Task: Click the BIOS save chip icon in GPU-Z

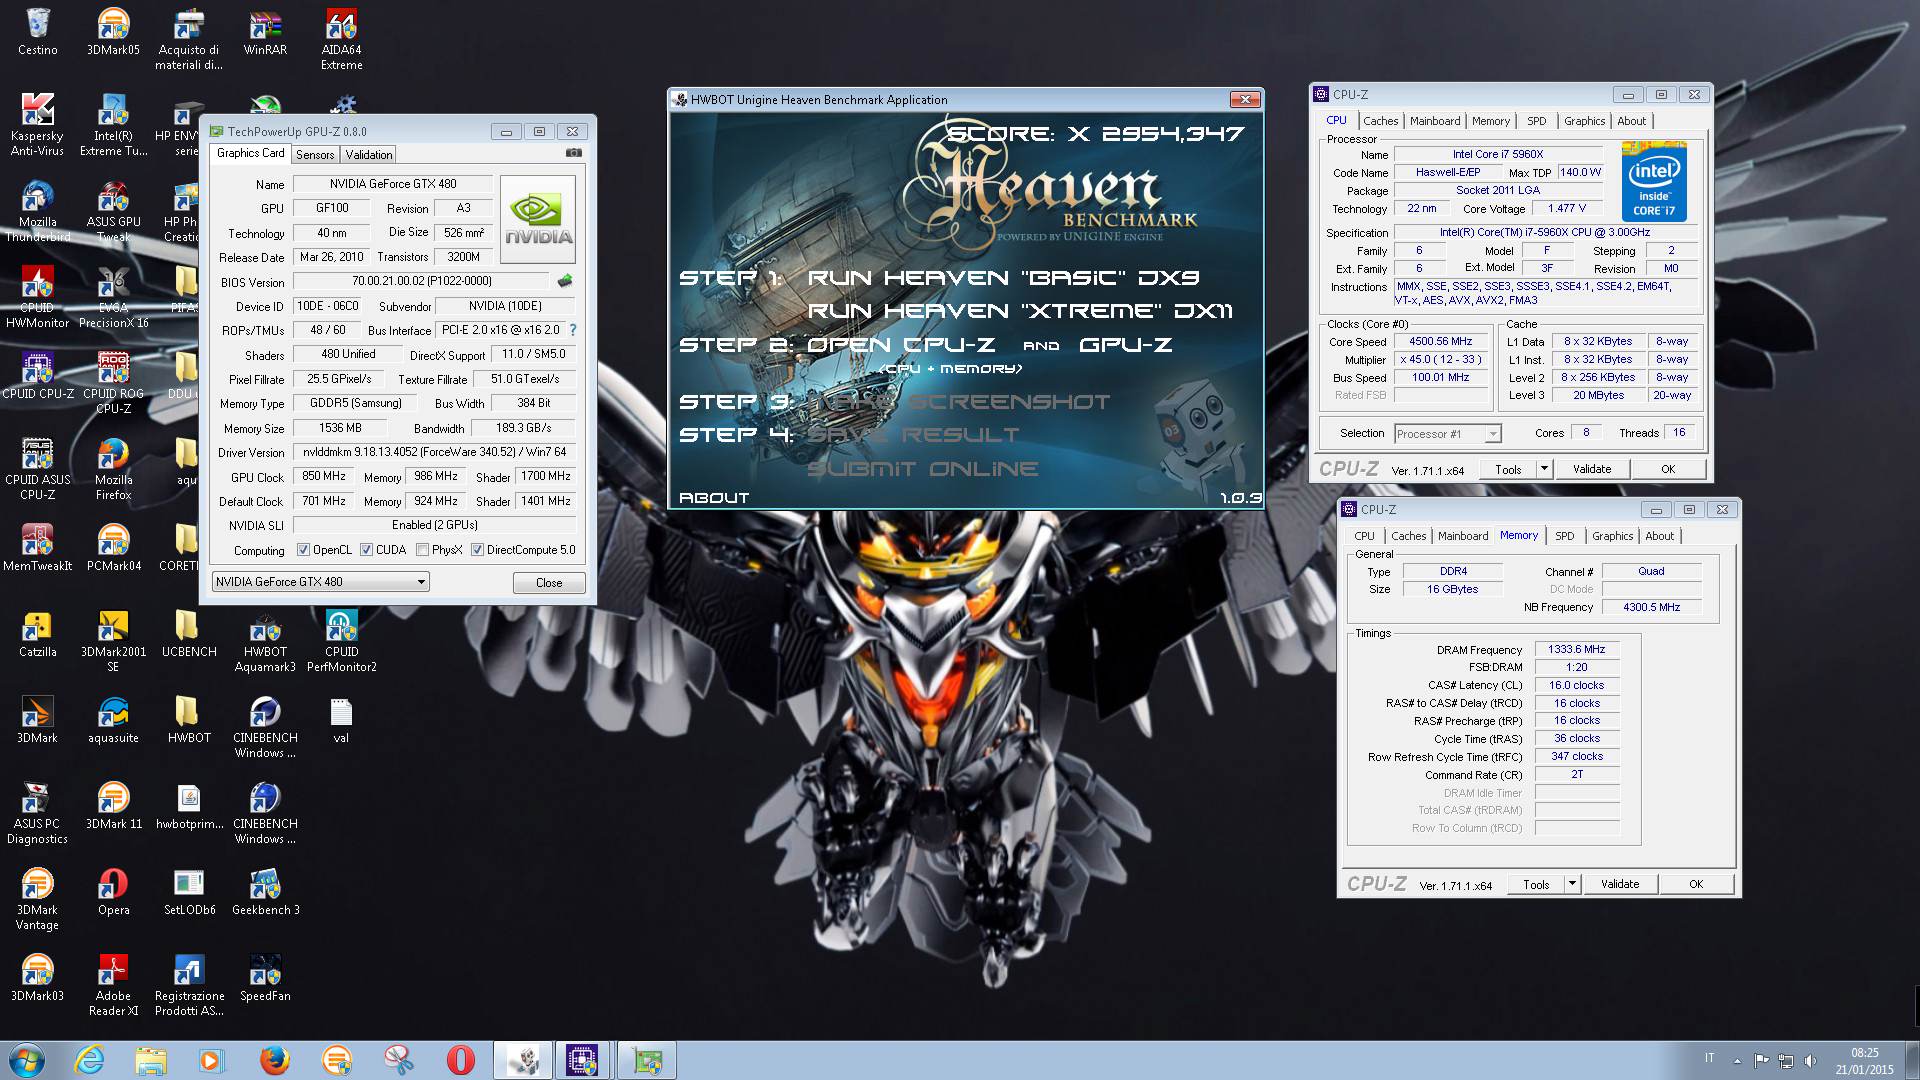Action: click(565, 281)
